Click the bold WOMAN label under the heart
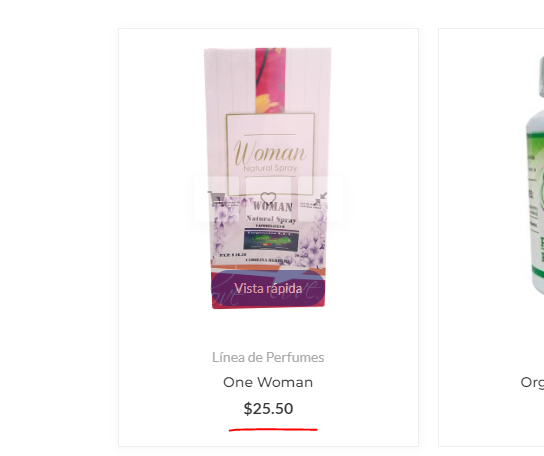Image resolution: width=544 pixels, height=456 pixels. pyautogui.click(x=272, y=206)
